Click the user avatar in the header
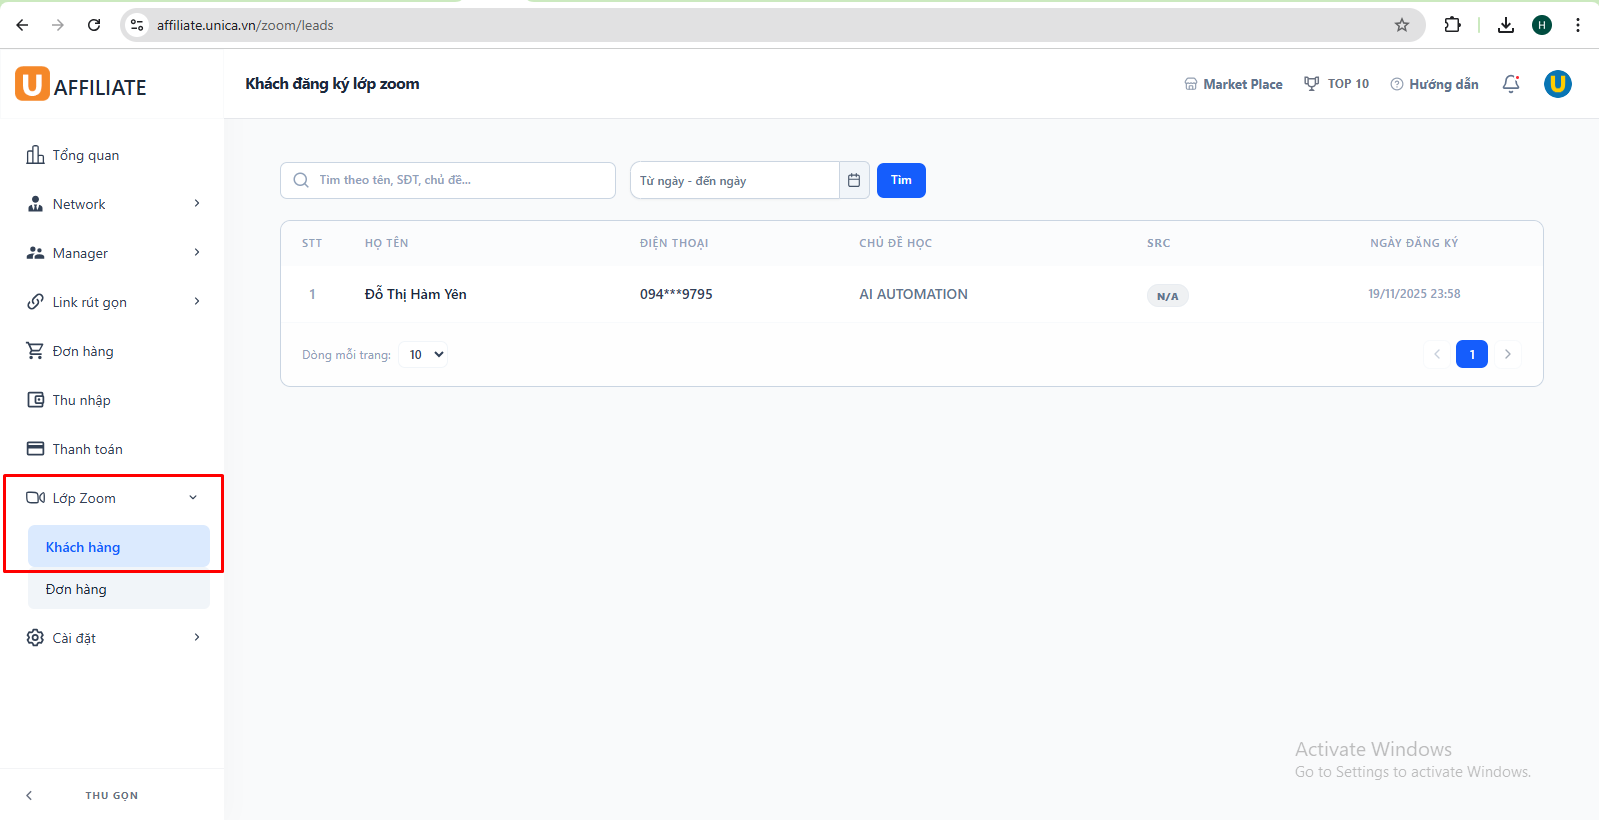Viewport: 1599px width, 820px height. [x=1557, y=84]
